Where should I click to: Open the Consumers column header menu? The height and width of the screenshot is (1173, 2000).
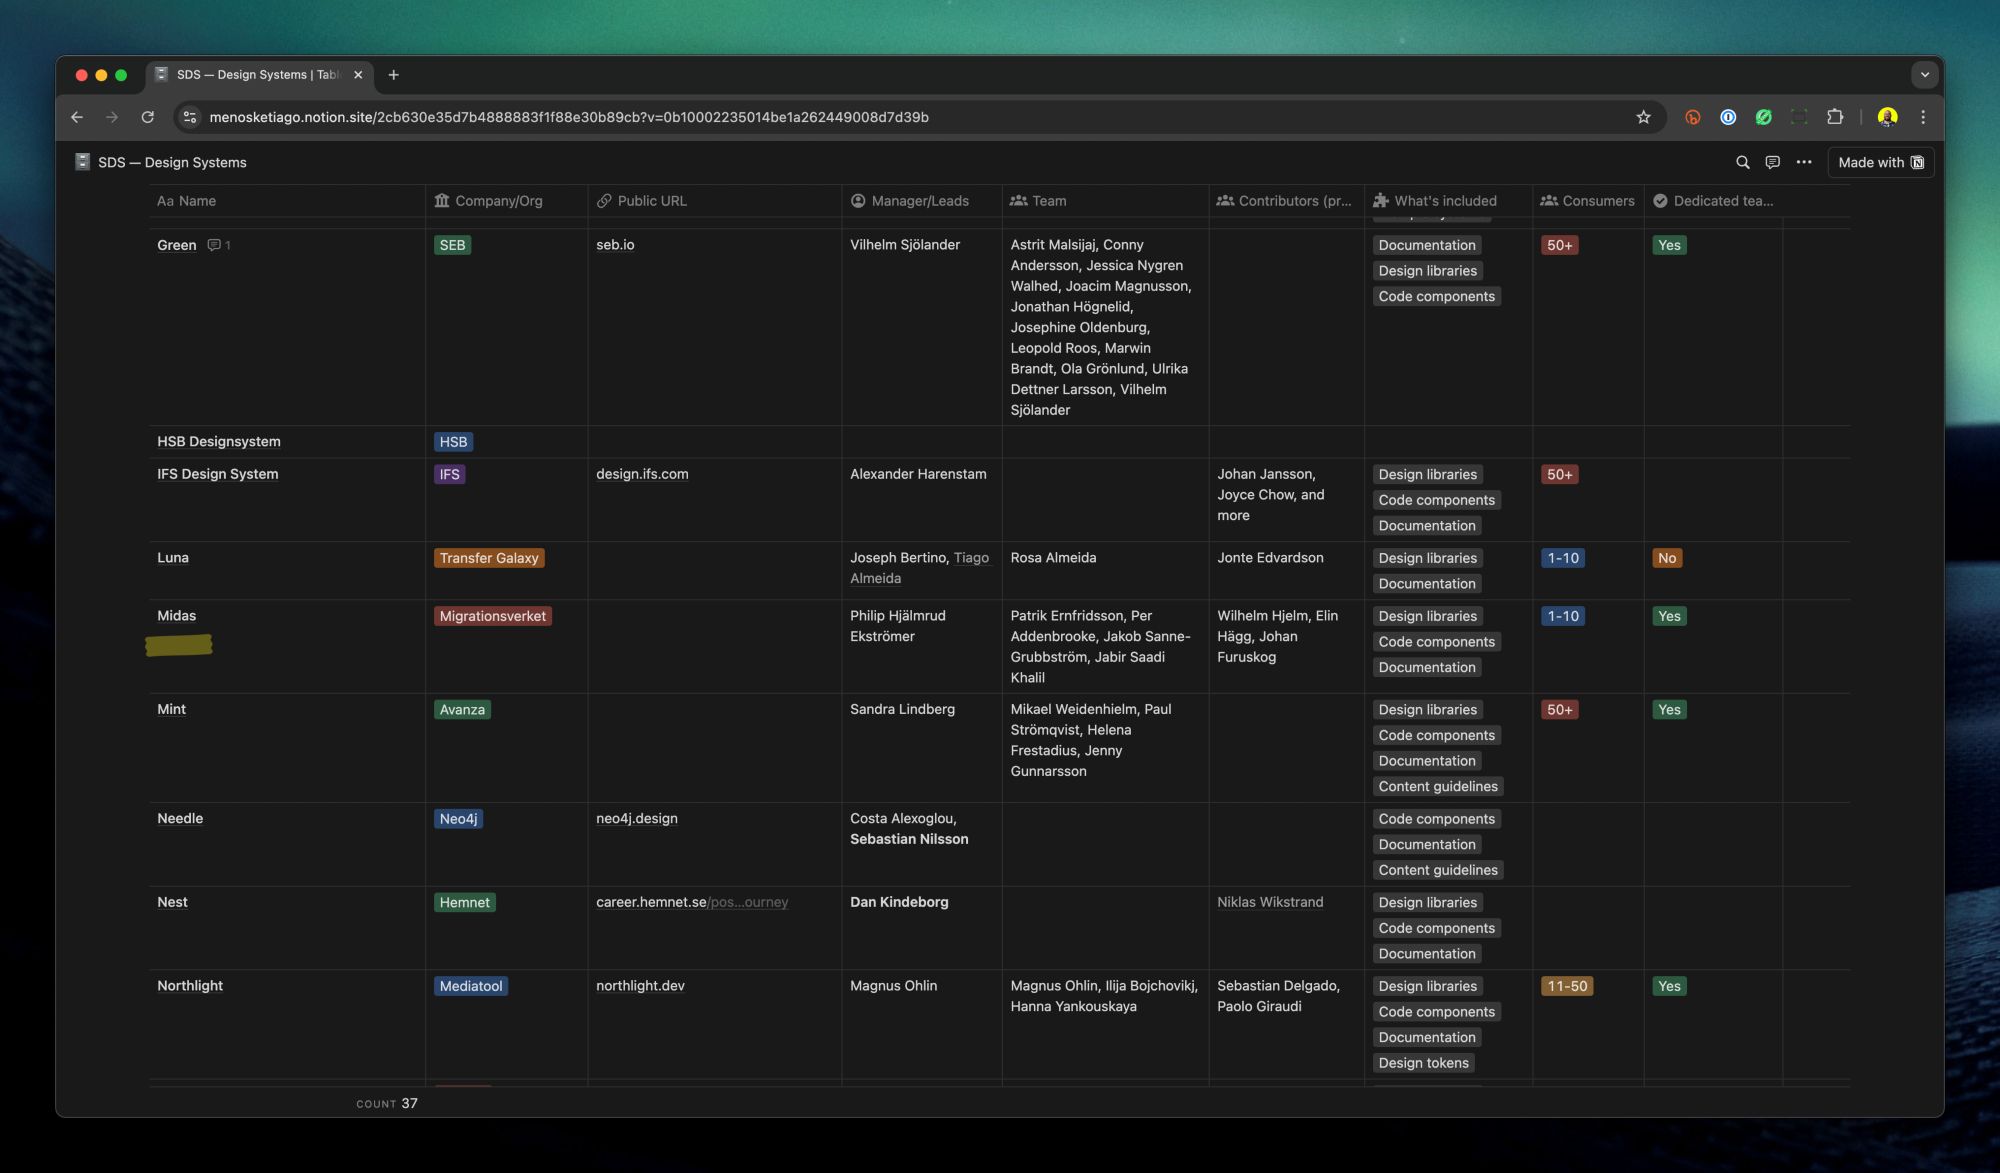1588,201
